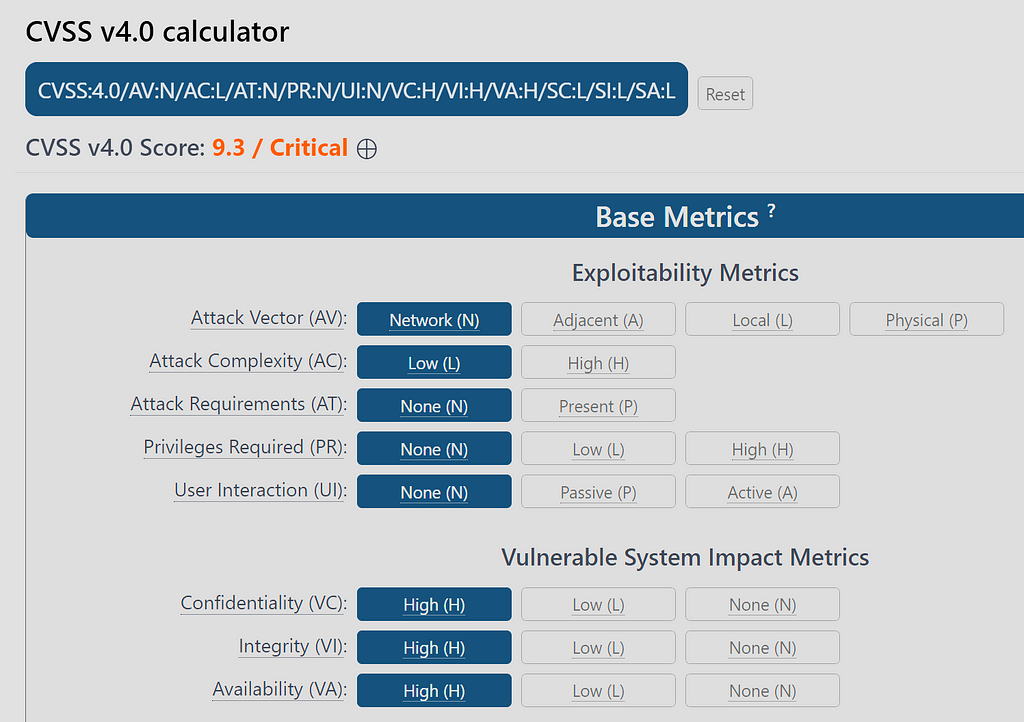Click the Reset button
1024x722 pixels.
725,94
